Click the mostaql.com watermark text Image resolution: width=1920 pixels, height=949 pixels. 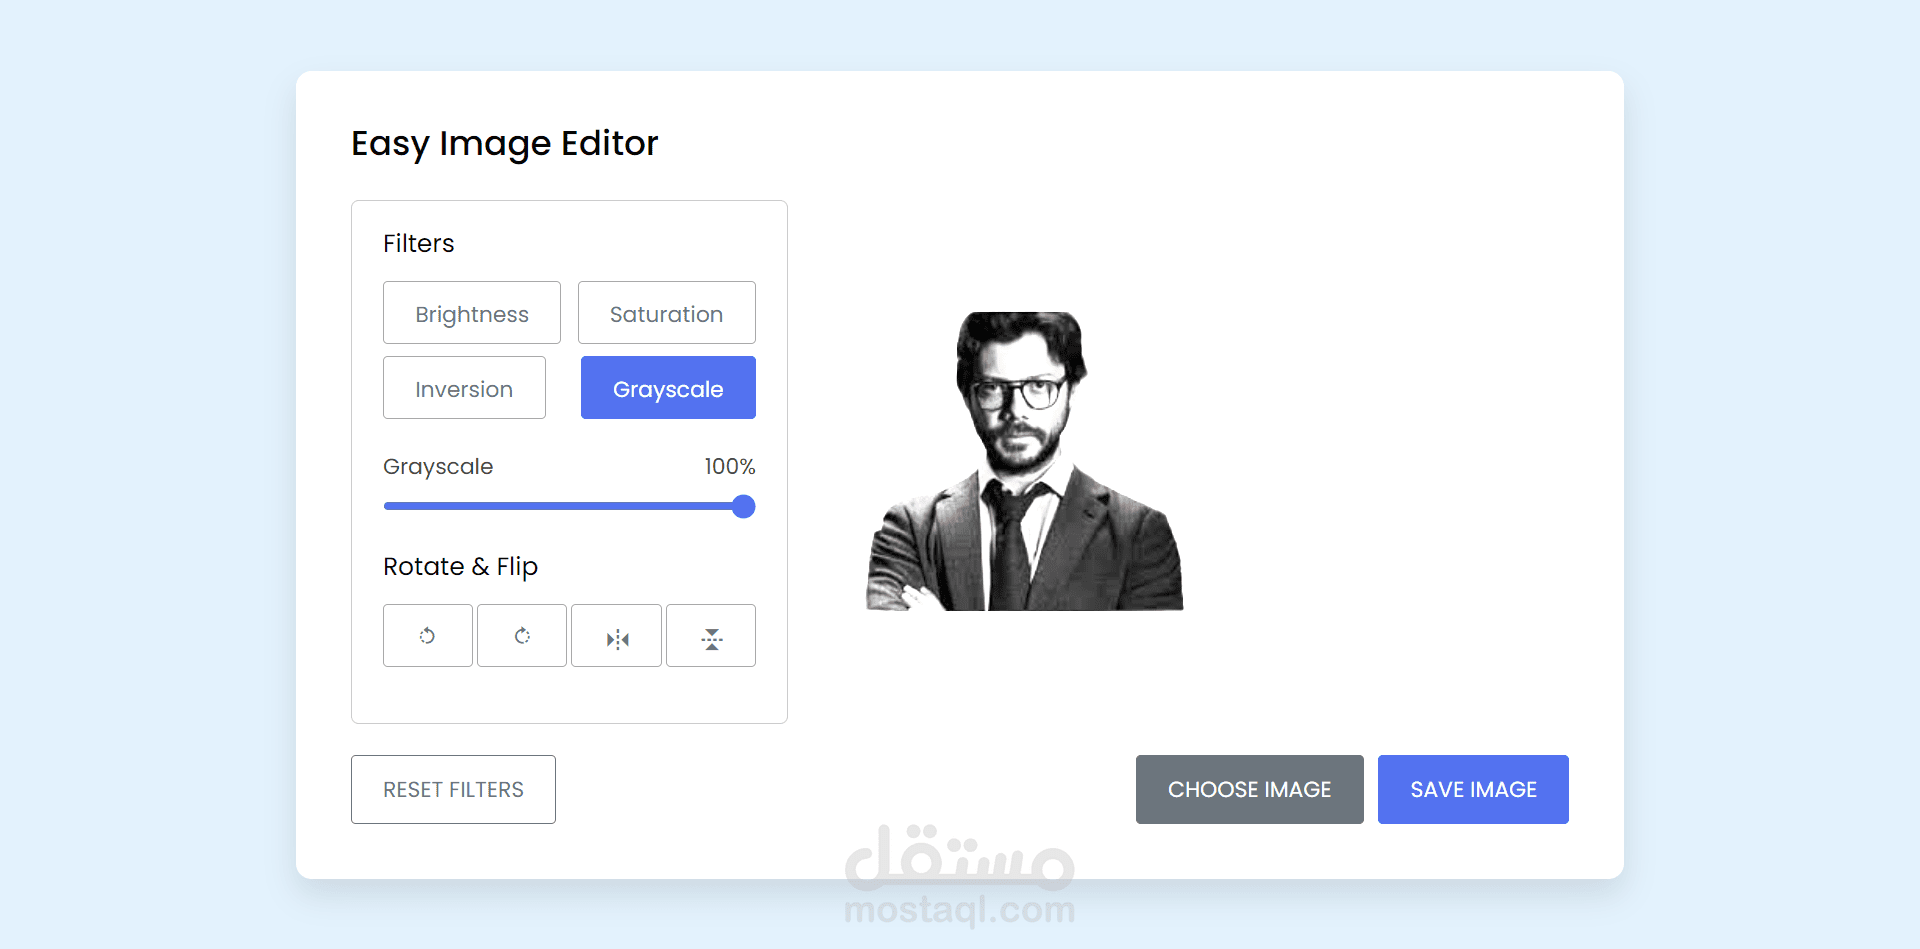coord(959,910)
